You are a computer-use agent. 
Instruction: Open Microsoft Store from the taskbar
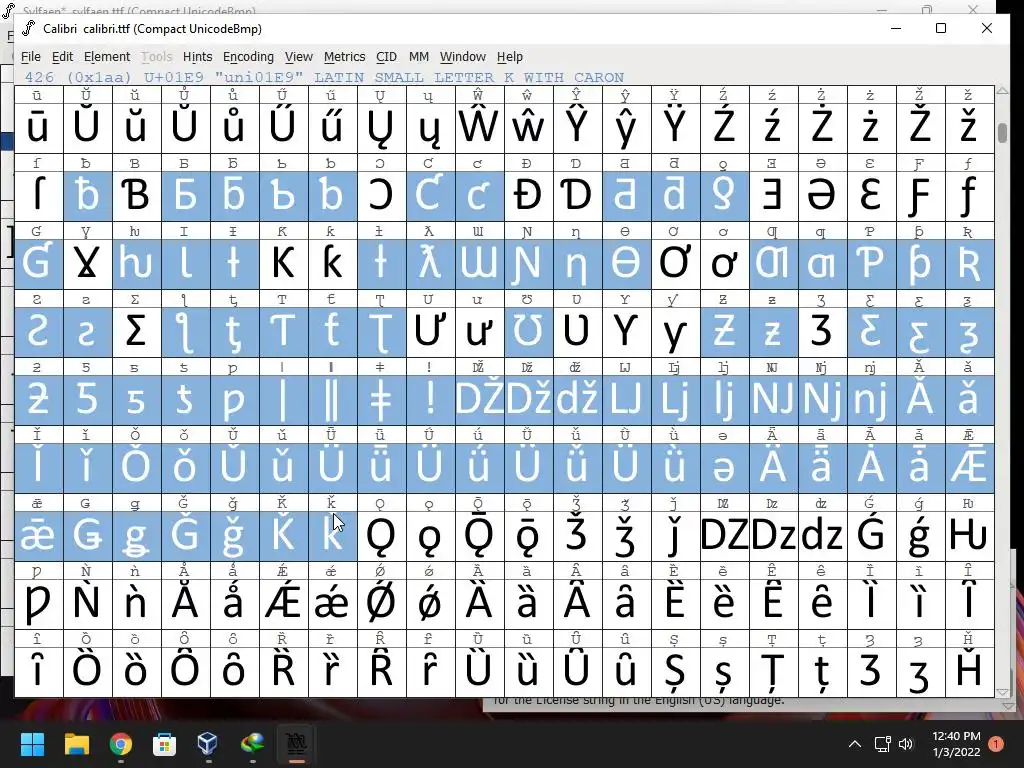(x=164, y=744)
